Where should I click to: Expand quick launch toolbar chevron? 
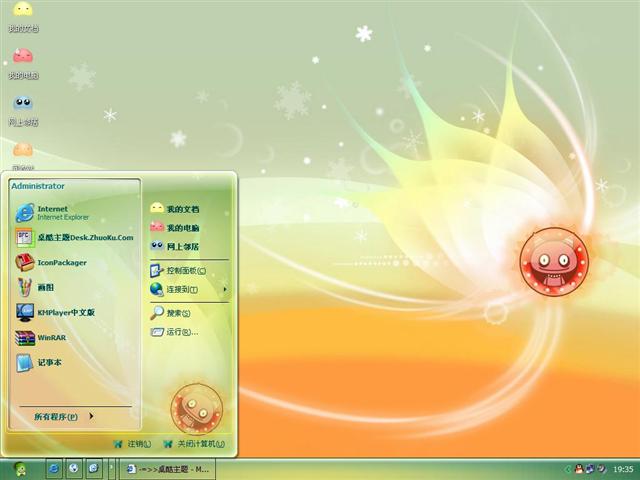point(111,469)
